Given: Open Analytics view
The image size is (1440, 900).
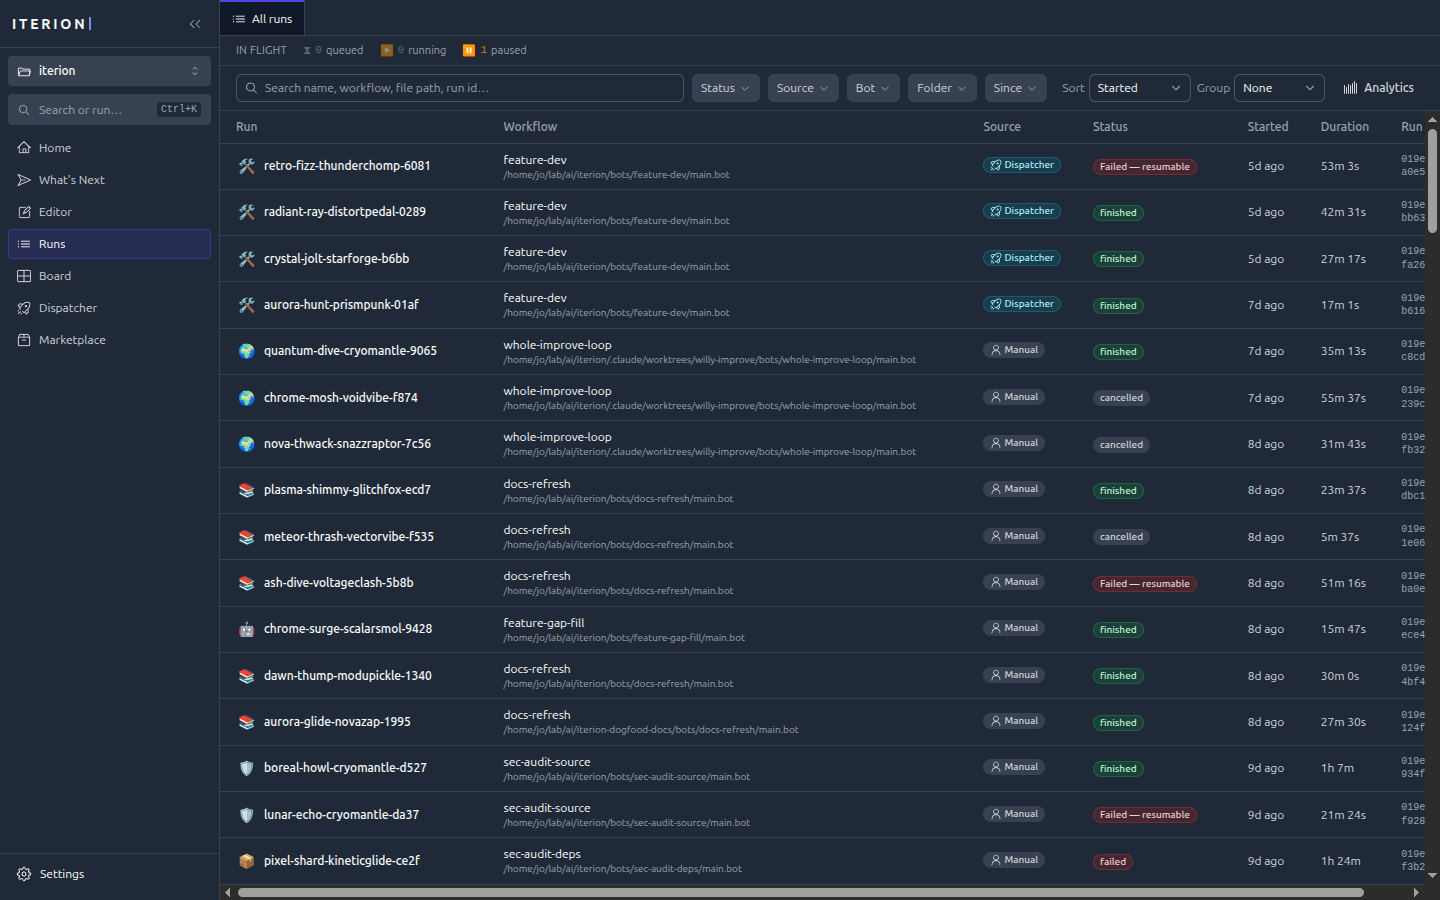Looking at the screenshot, I should (x=1378, y=88).
